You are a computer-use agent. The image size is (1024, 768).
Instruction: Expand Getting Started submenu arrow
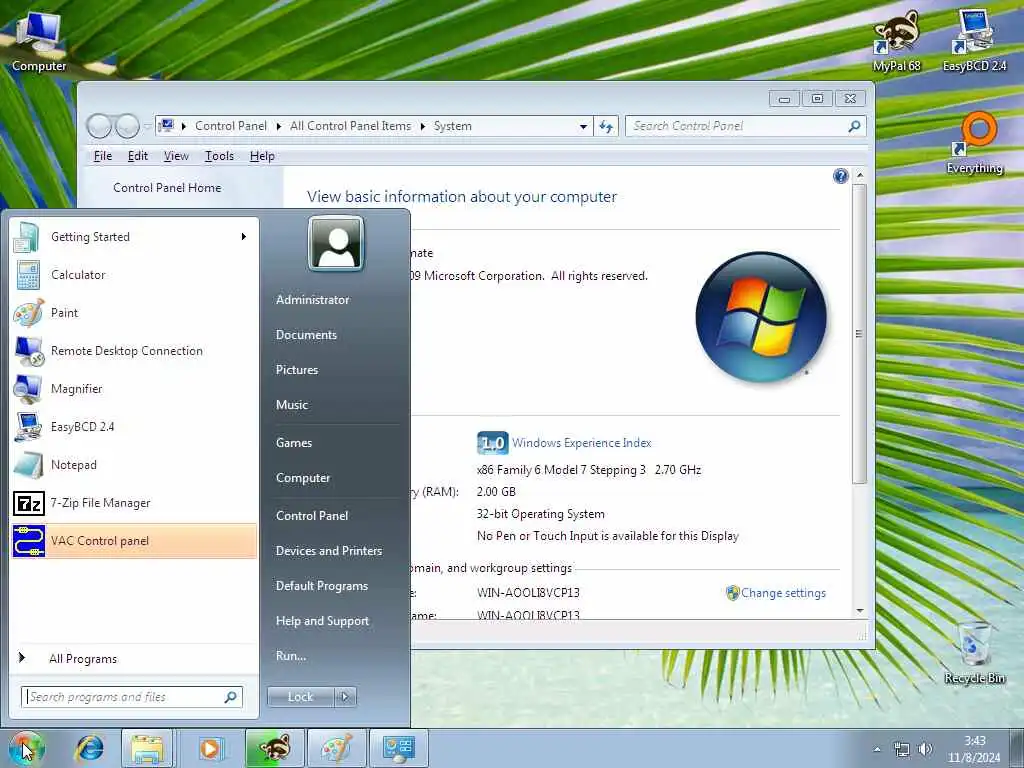(x=244, y=236)
